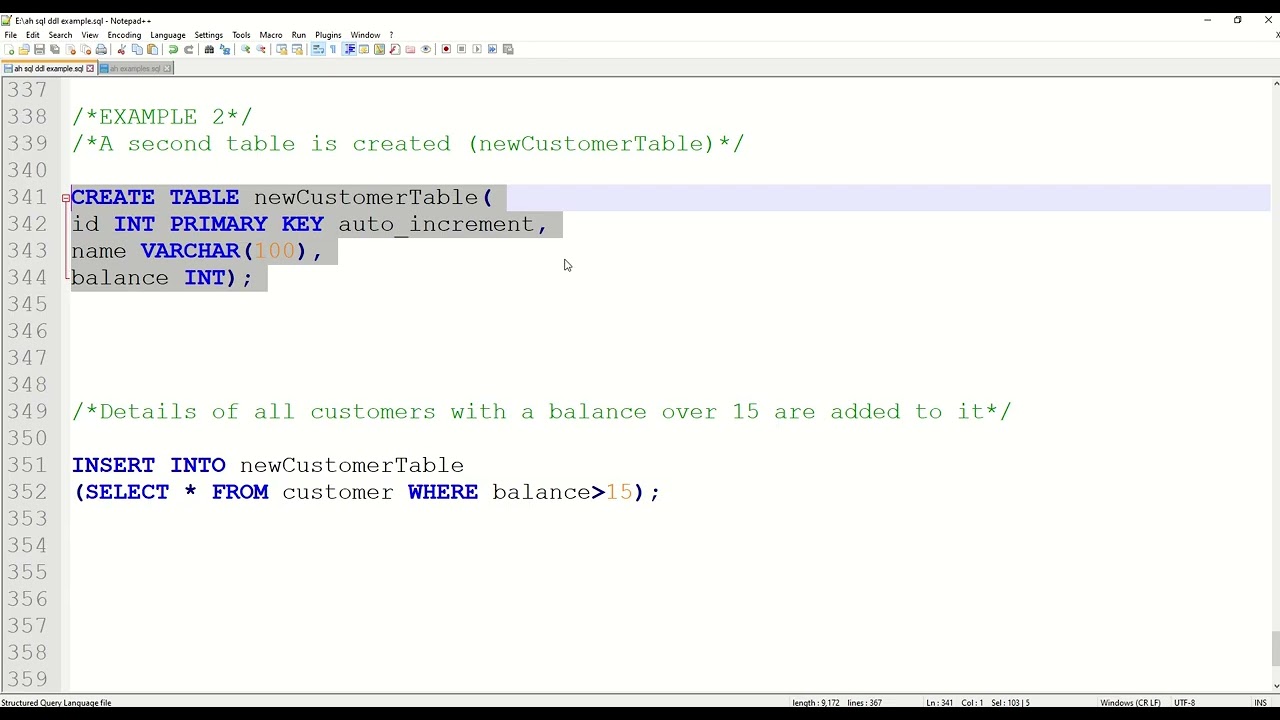Image resolution: width=1280 pixels, height=720 pixels.
Task: Click the scrollbar up arrow
Action: click(x=1275, y=84)
